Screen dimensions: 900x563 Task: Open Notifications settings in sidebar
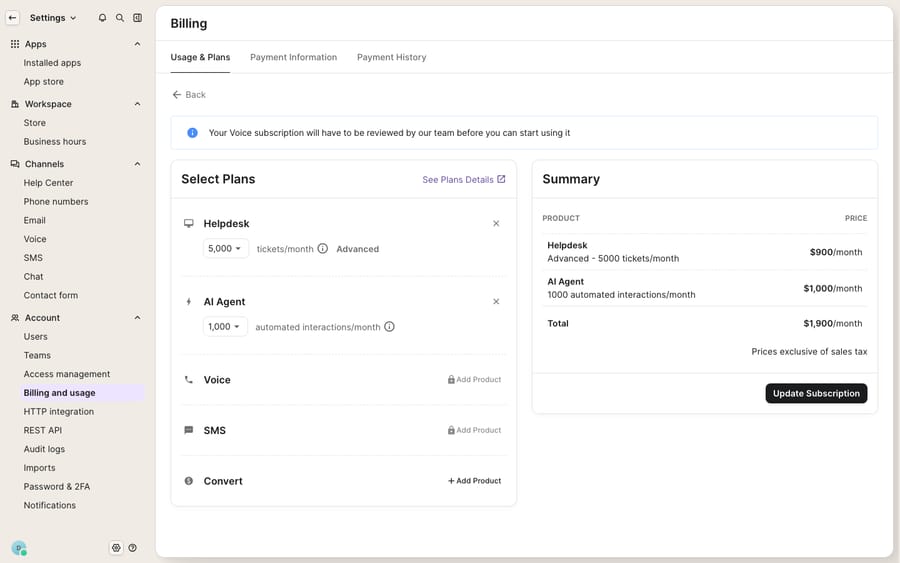[49, 505]
